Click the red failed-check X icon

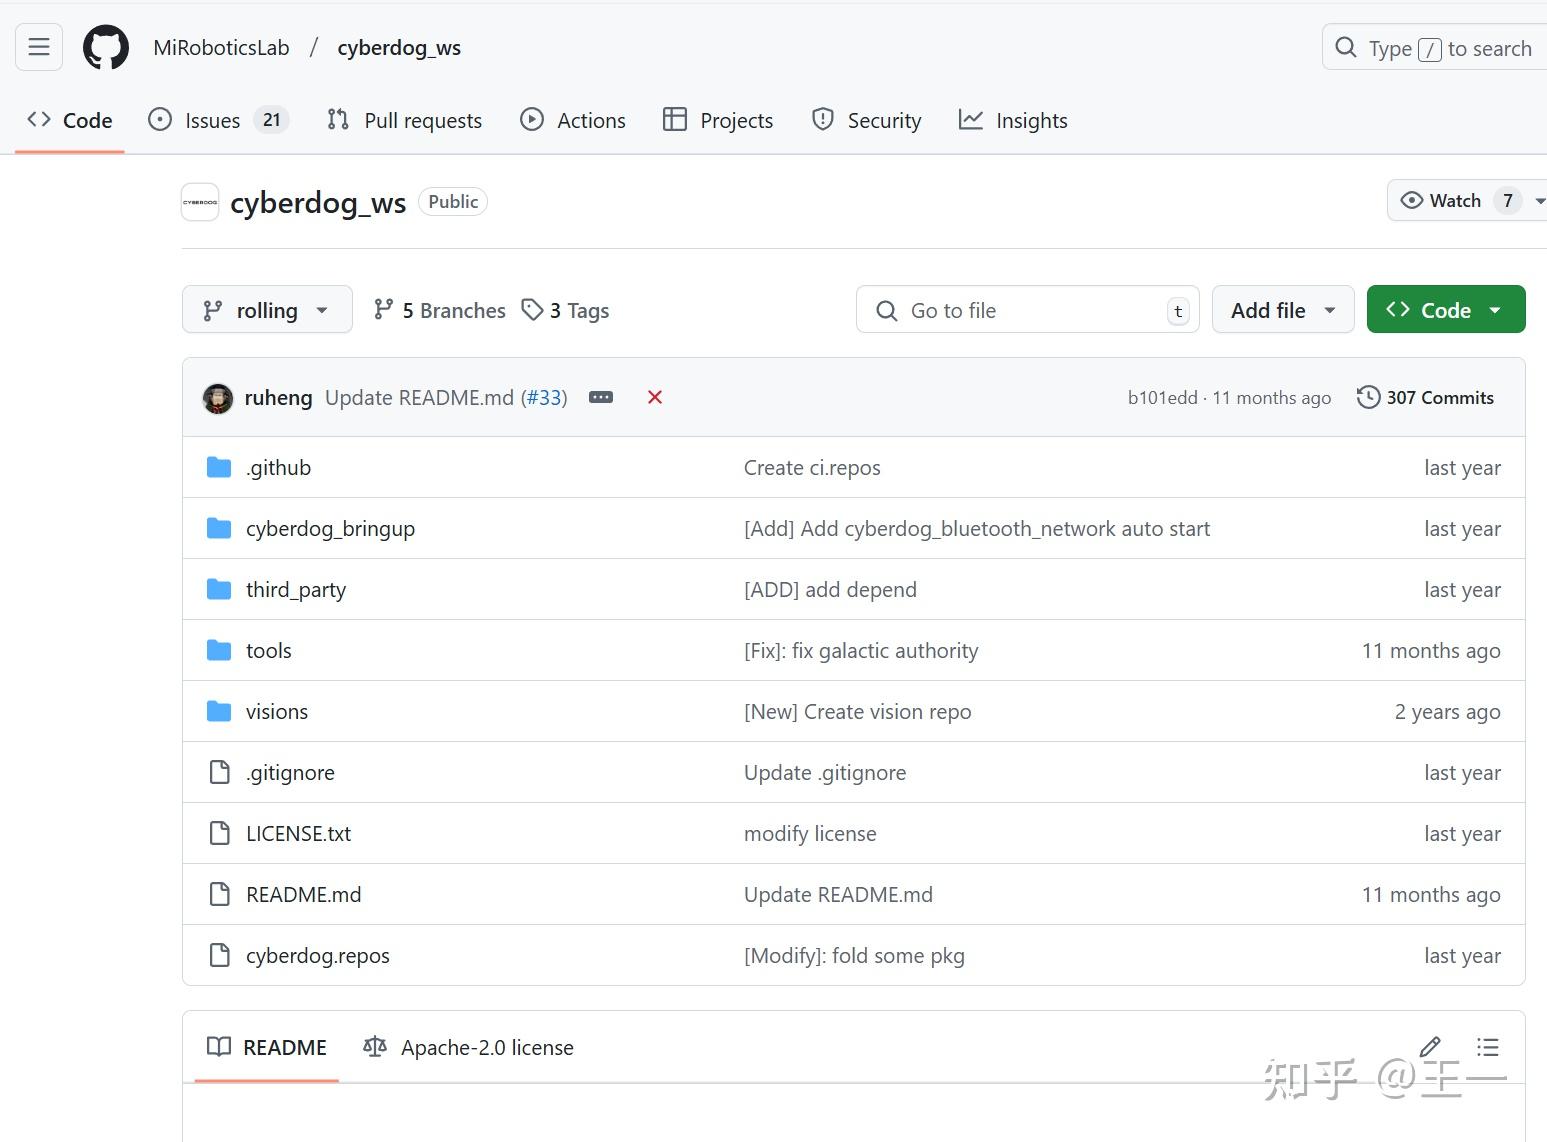click(x=654, y=397)
